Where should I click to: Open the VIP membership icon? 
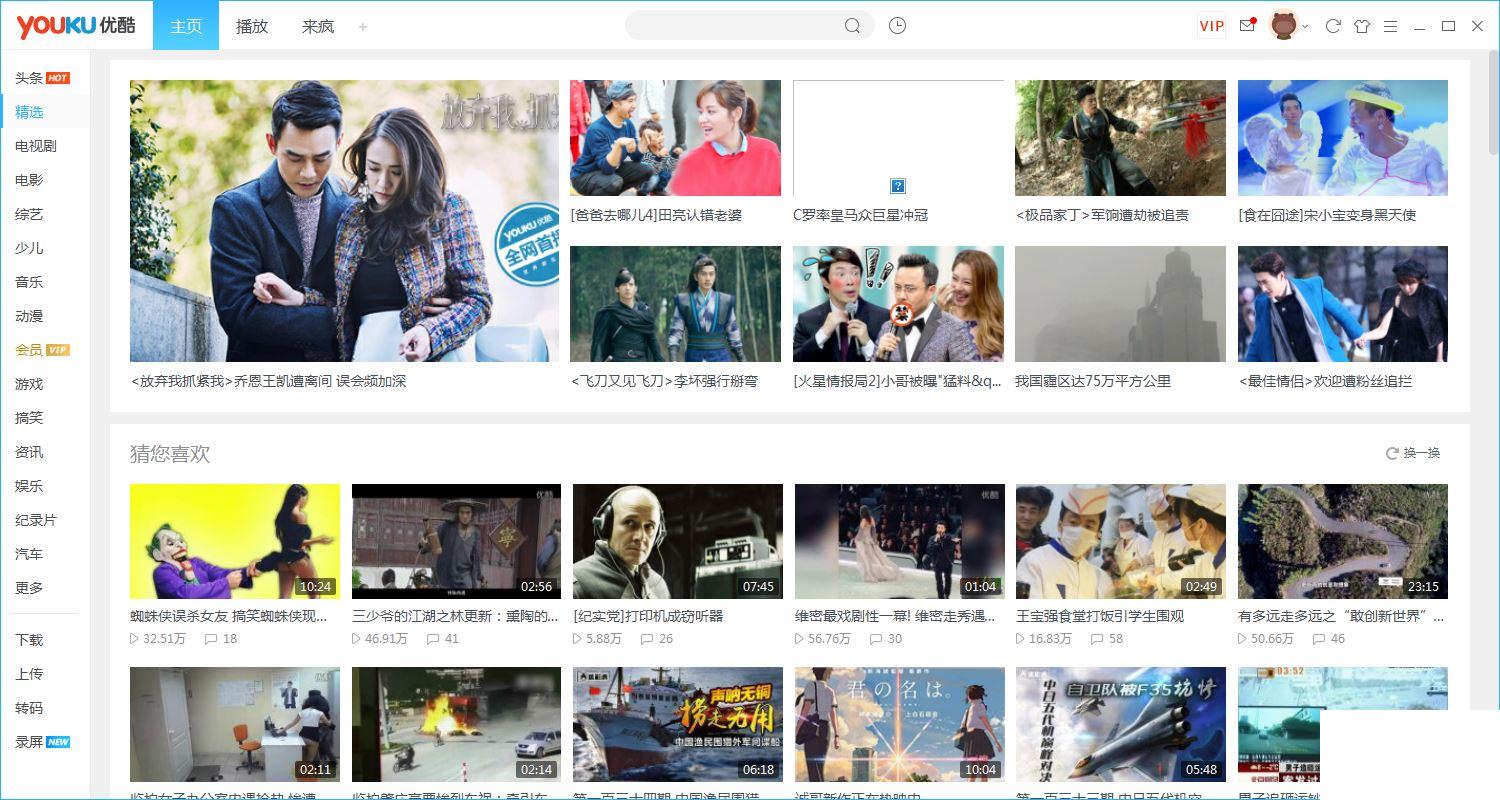pyautogui.click(x=1211, y=26)
